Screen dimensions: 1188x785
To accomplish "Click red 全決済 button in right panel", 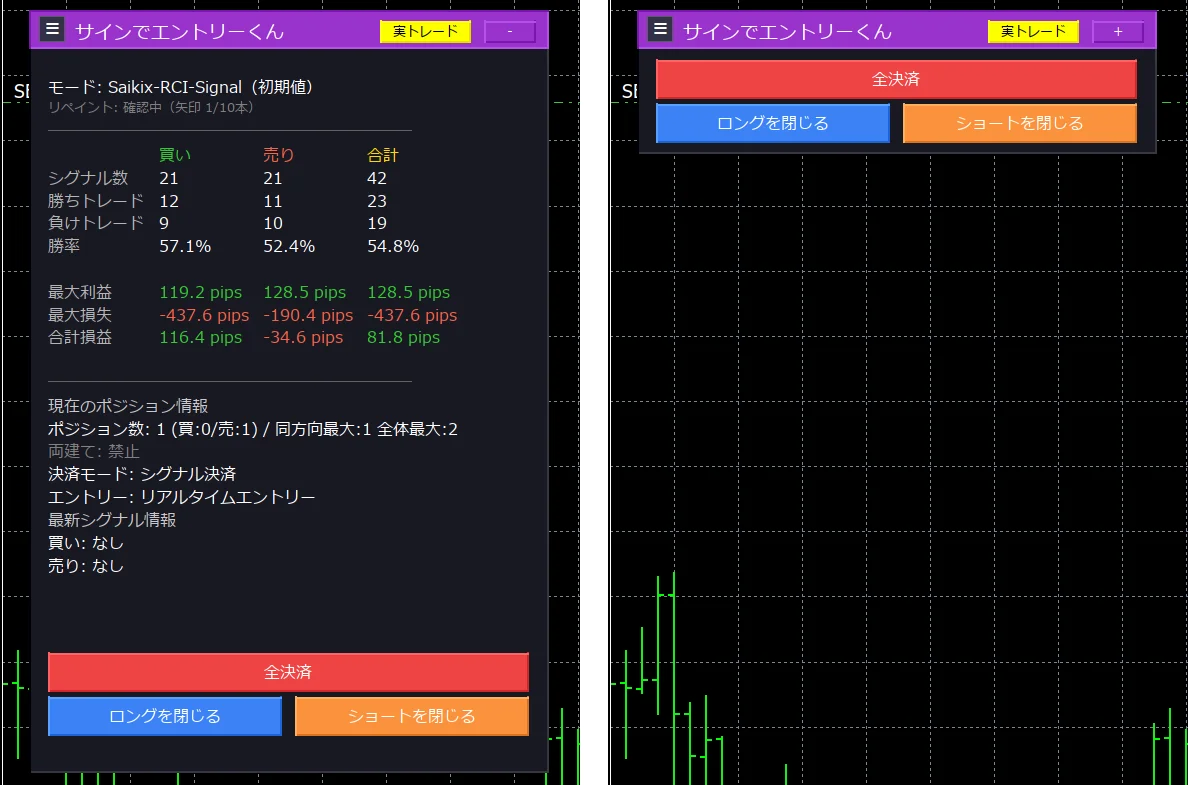I will pos(896,79).
